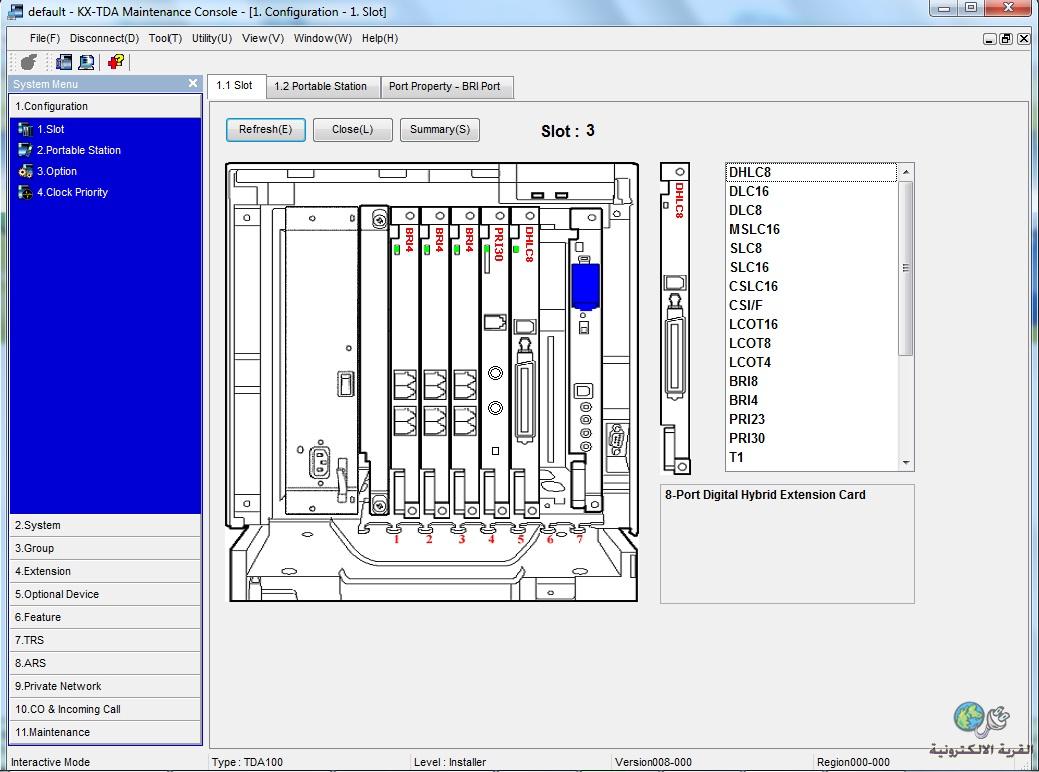Select PRI30 in the card list
The height and width of the screenshot is (772, 1039).
811,439
